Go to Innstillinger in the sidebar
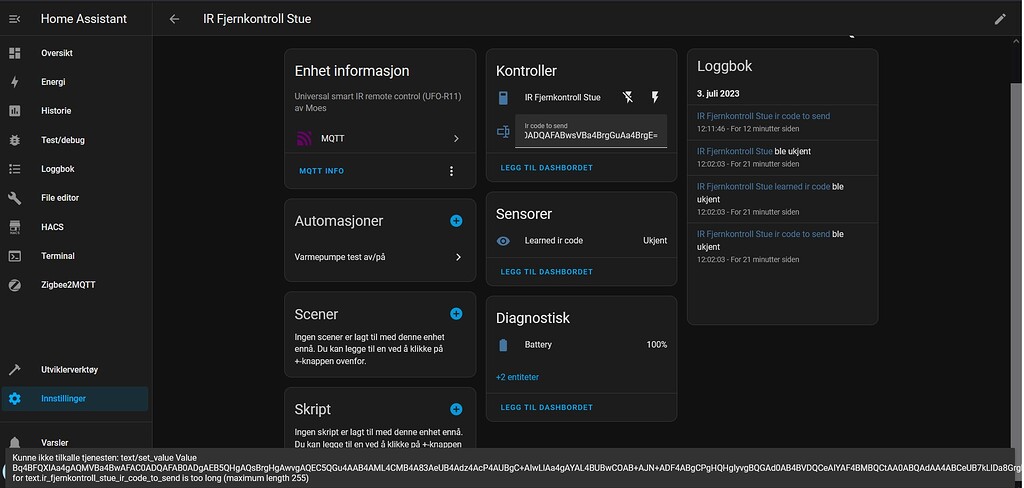Screen dimensions: 1024x488 pyautogui.click(x=63, y=398)
